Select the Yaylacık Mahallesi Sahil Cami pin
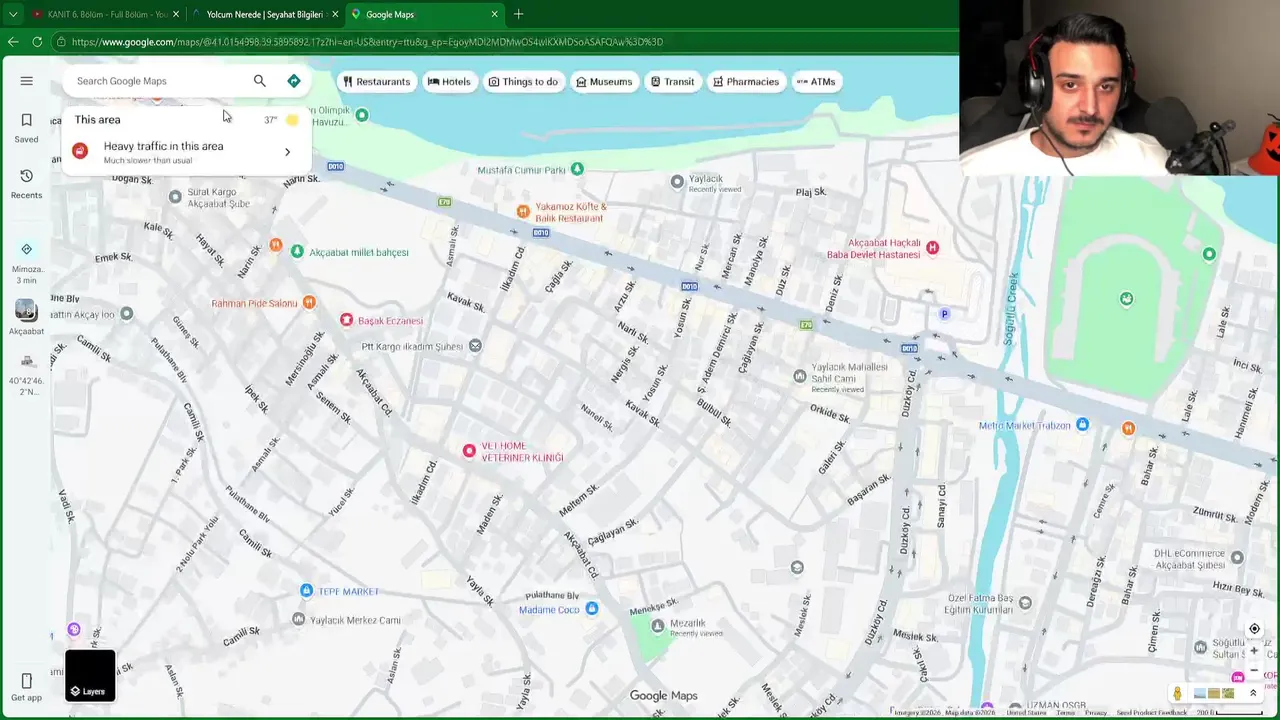Screen dimensions: 1280x720 tap(799, 376)
